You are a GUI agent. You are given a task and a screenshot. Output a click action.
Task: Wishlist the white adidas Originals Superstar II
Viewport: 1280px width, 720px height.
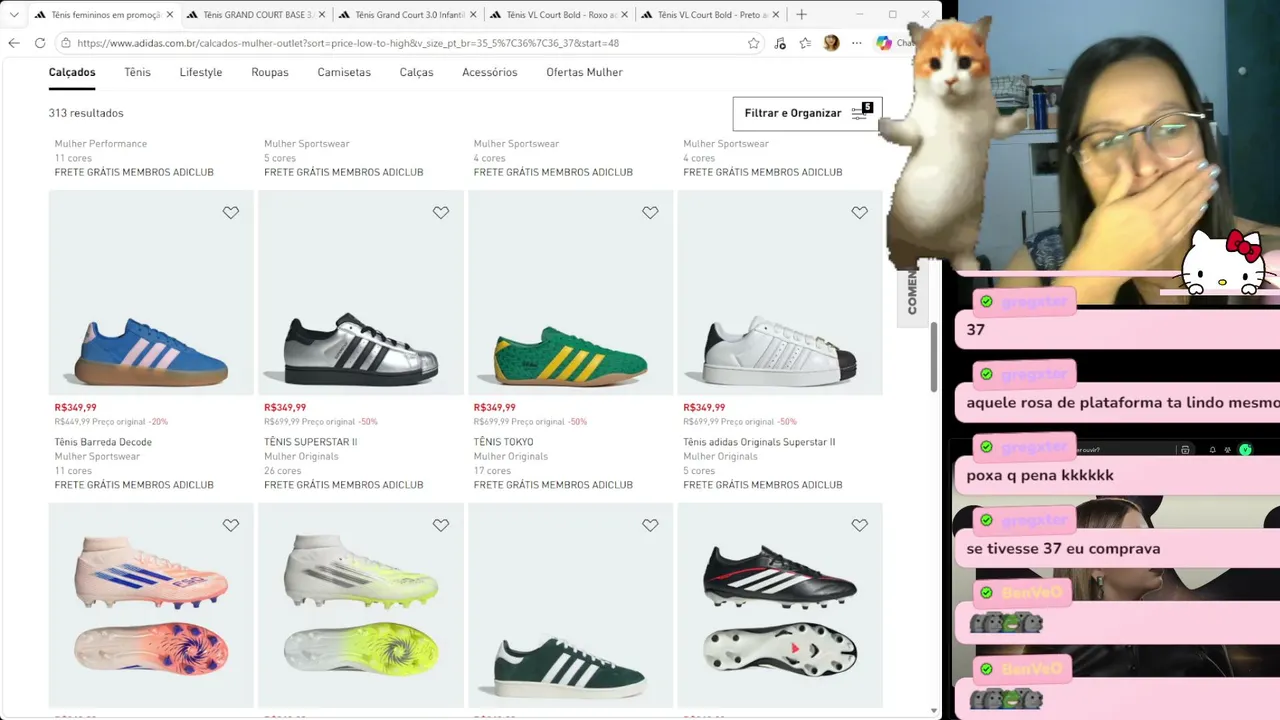859,212
